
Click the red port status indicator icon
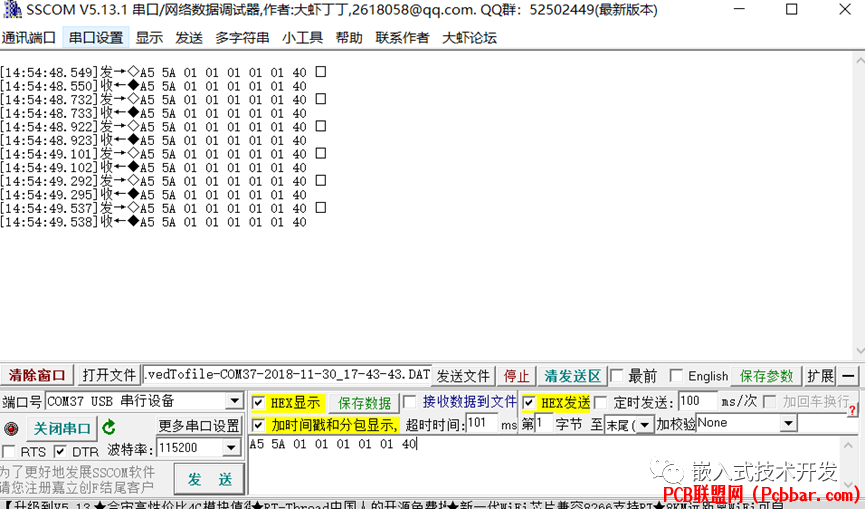pyautogui.click(x=11, y=428)
